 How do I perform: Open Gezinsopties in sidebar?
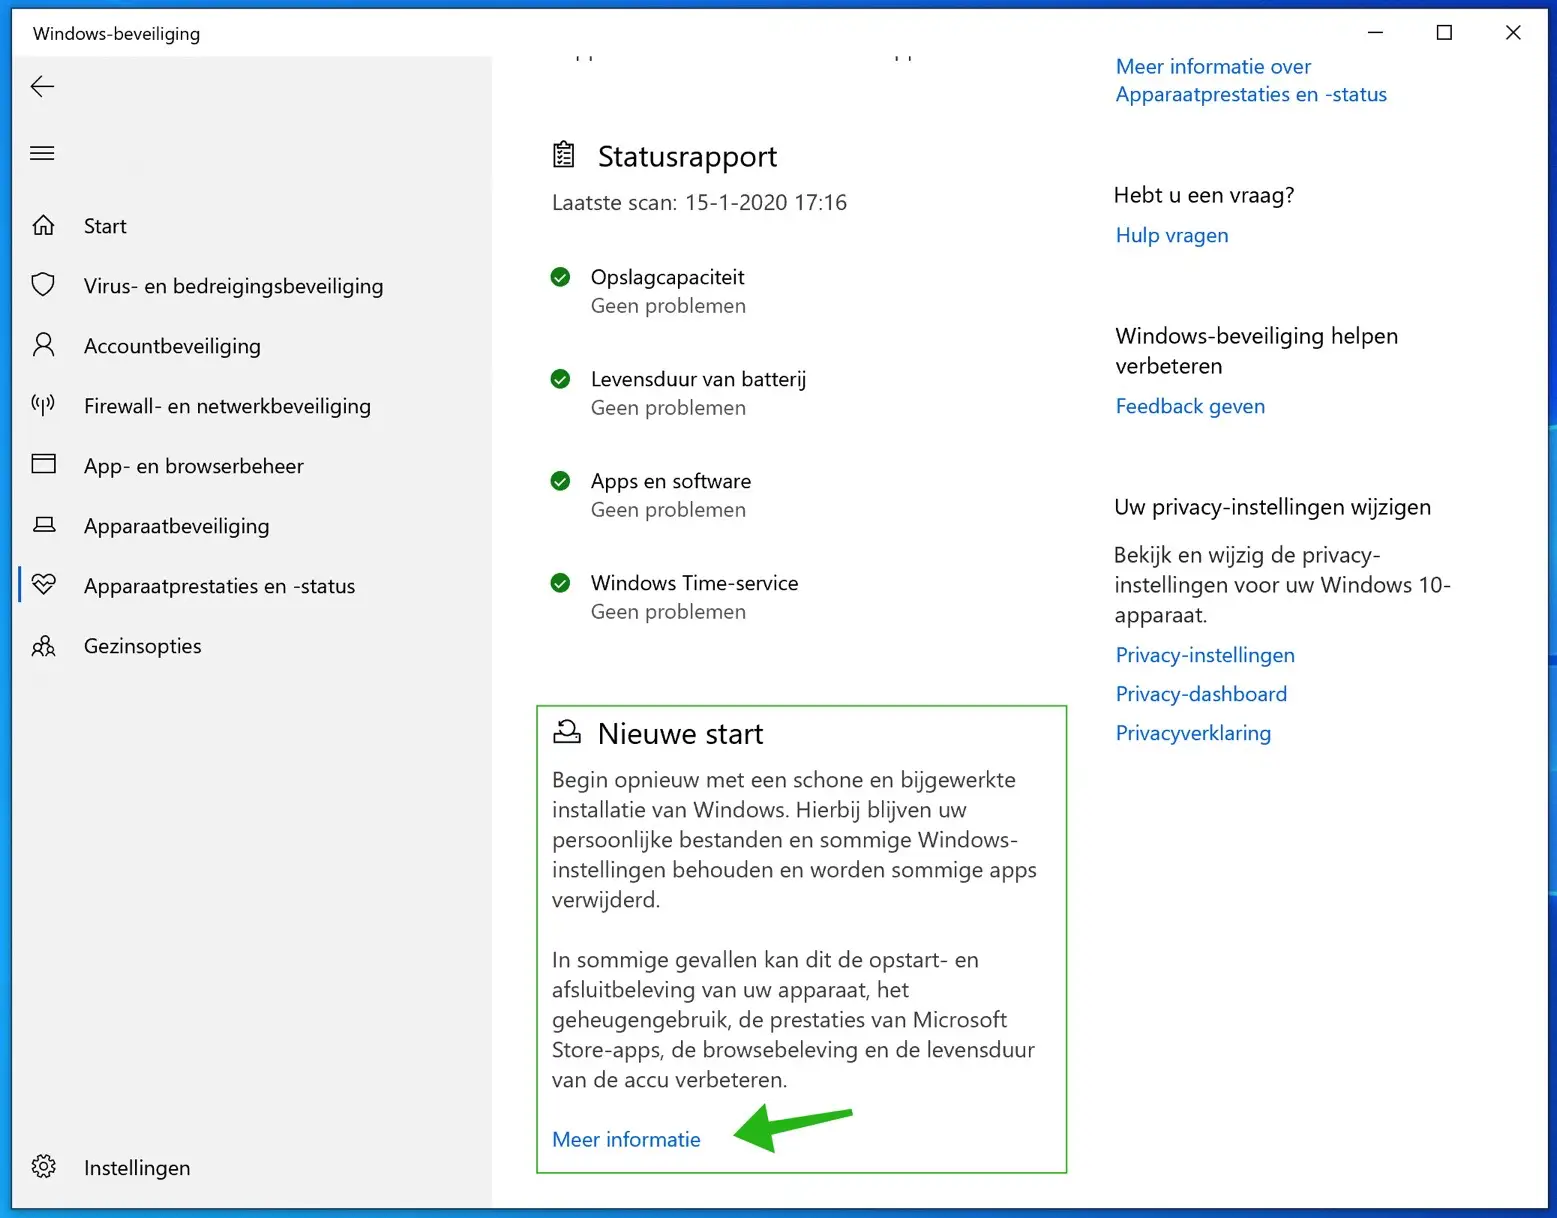tap(142, 646)
